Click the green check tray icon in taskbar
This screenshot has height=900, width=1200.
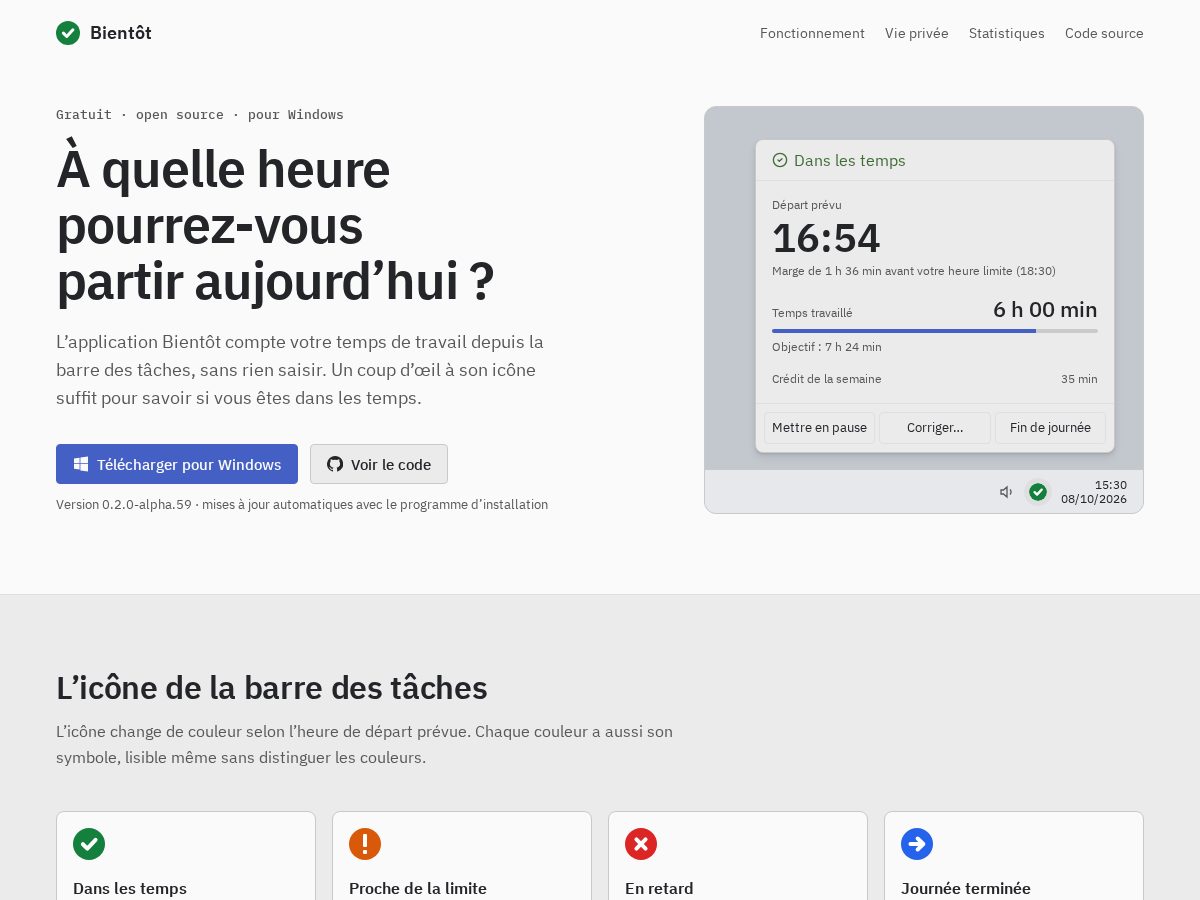(1038, 492)
